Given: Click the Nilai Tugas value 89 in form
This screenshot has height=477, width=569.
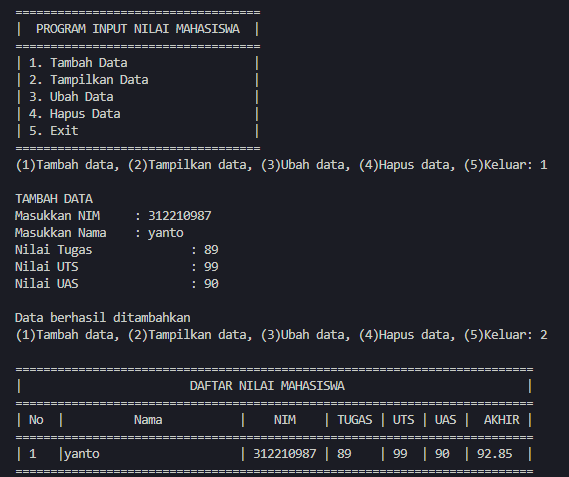Looking at the screenshot, I should coord(211,250).
